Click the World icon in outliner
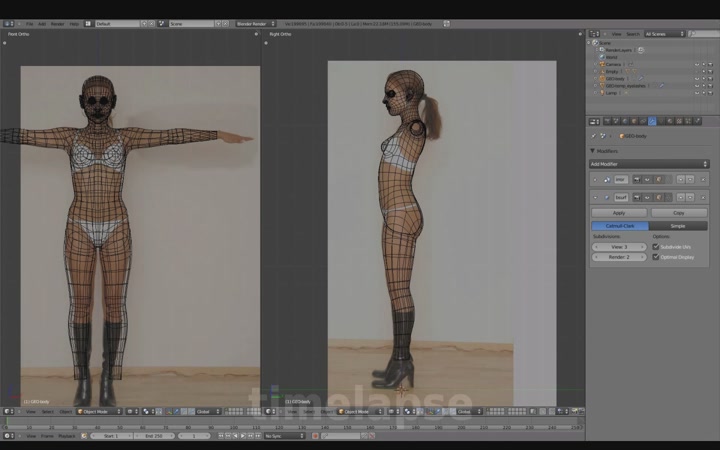The height and width of the screenshot is (450, 720). click(602, 57)
